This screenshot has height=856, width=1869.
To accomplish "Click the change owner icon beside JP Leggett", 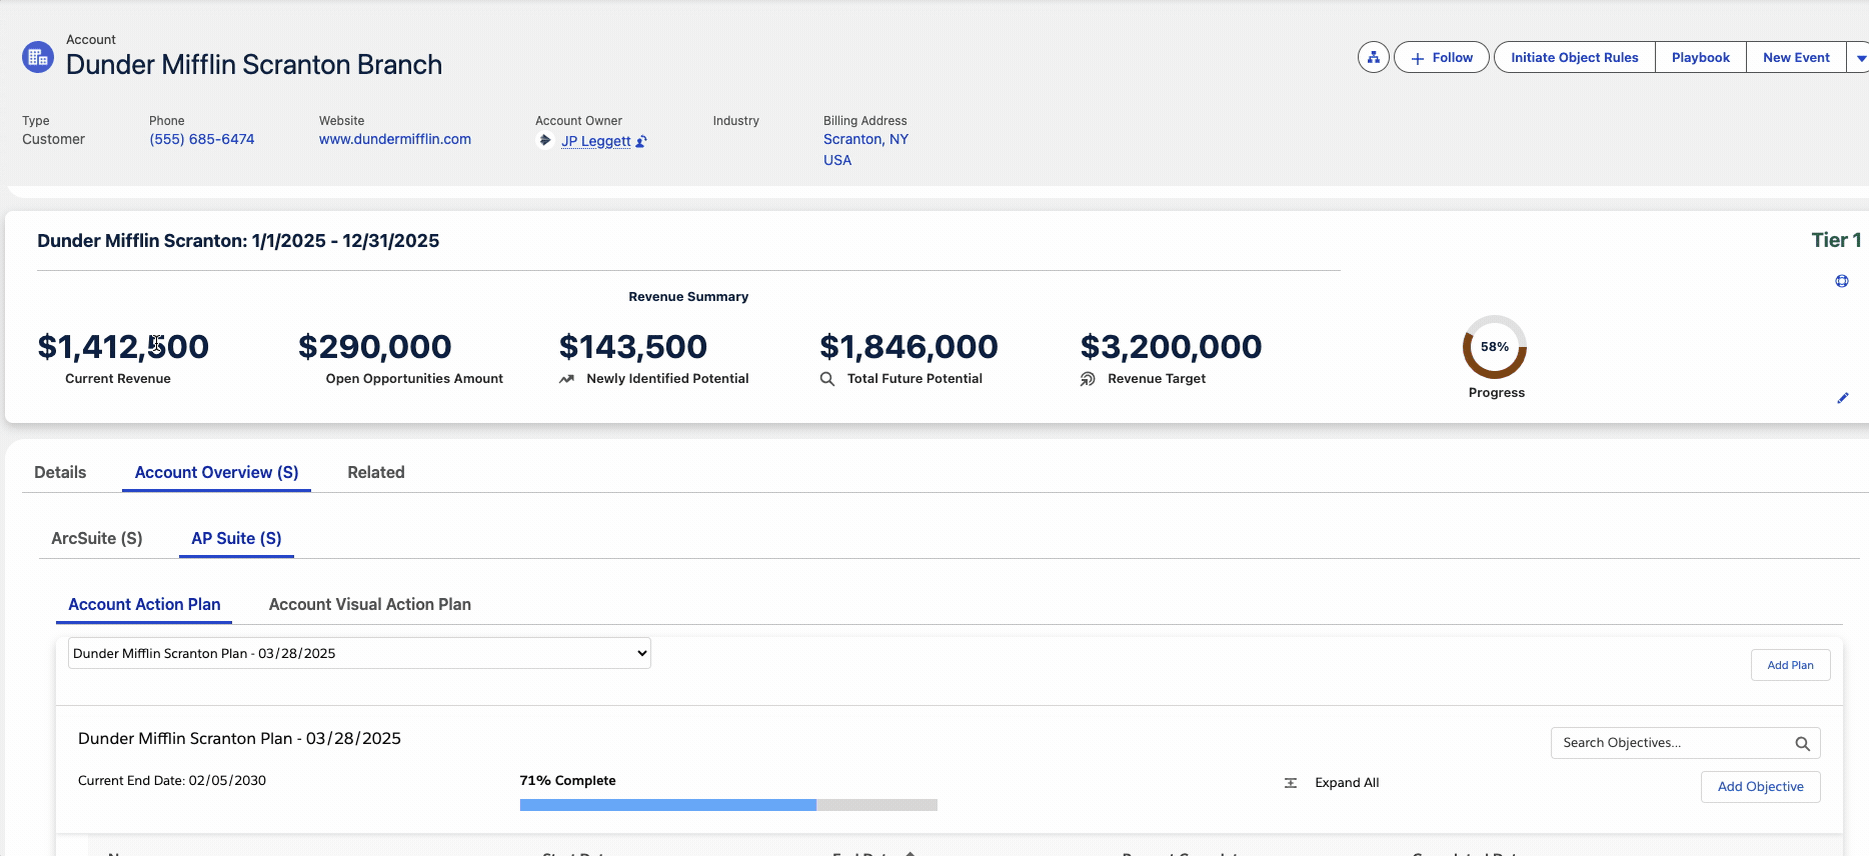I will click(x=641, y=142).
